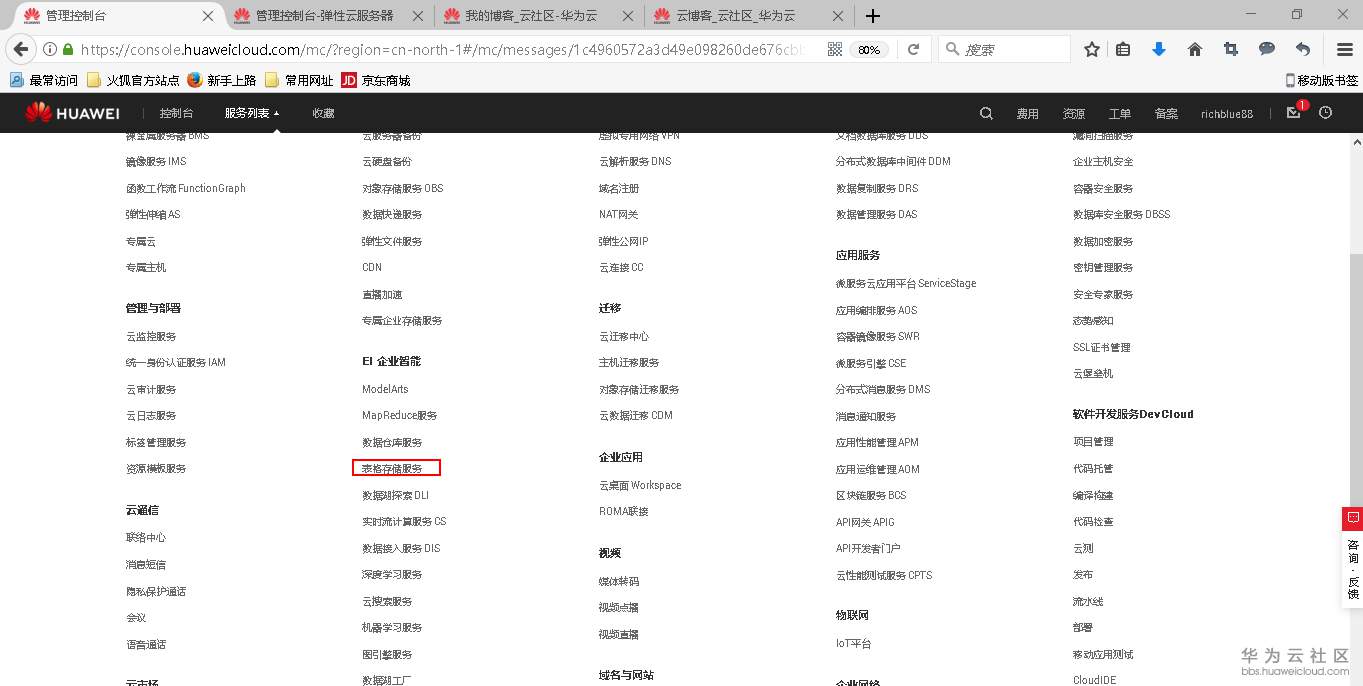Image resolution: width=1363 pixels, height=686 pixels.
Task: Open the red 咨询·反馈 envelope on right edge
Action: pyautogui.click(x=1352, y=518)
